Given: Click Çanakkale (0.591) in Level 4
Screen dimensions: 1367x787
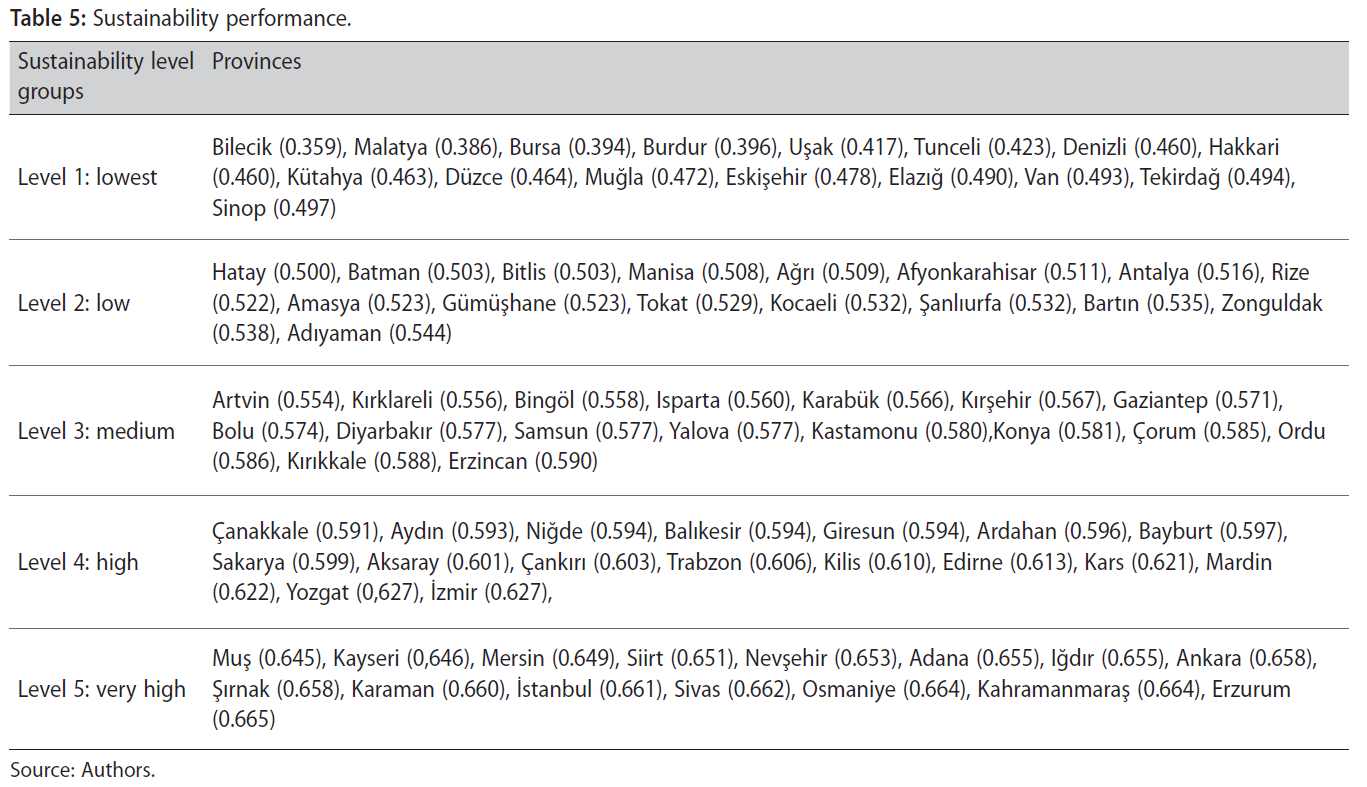Looking at the screenshot, I should [x=296, y=531].
